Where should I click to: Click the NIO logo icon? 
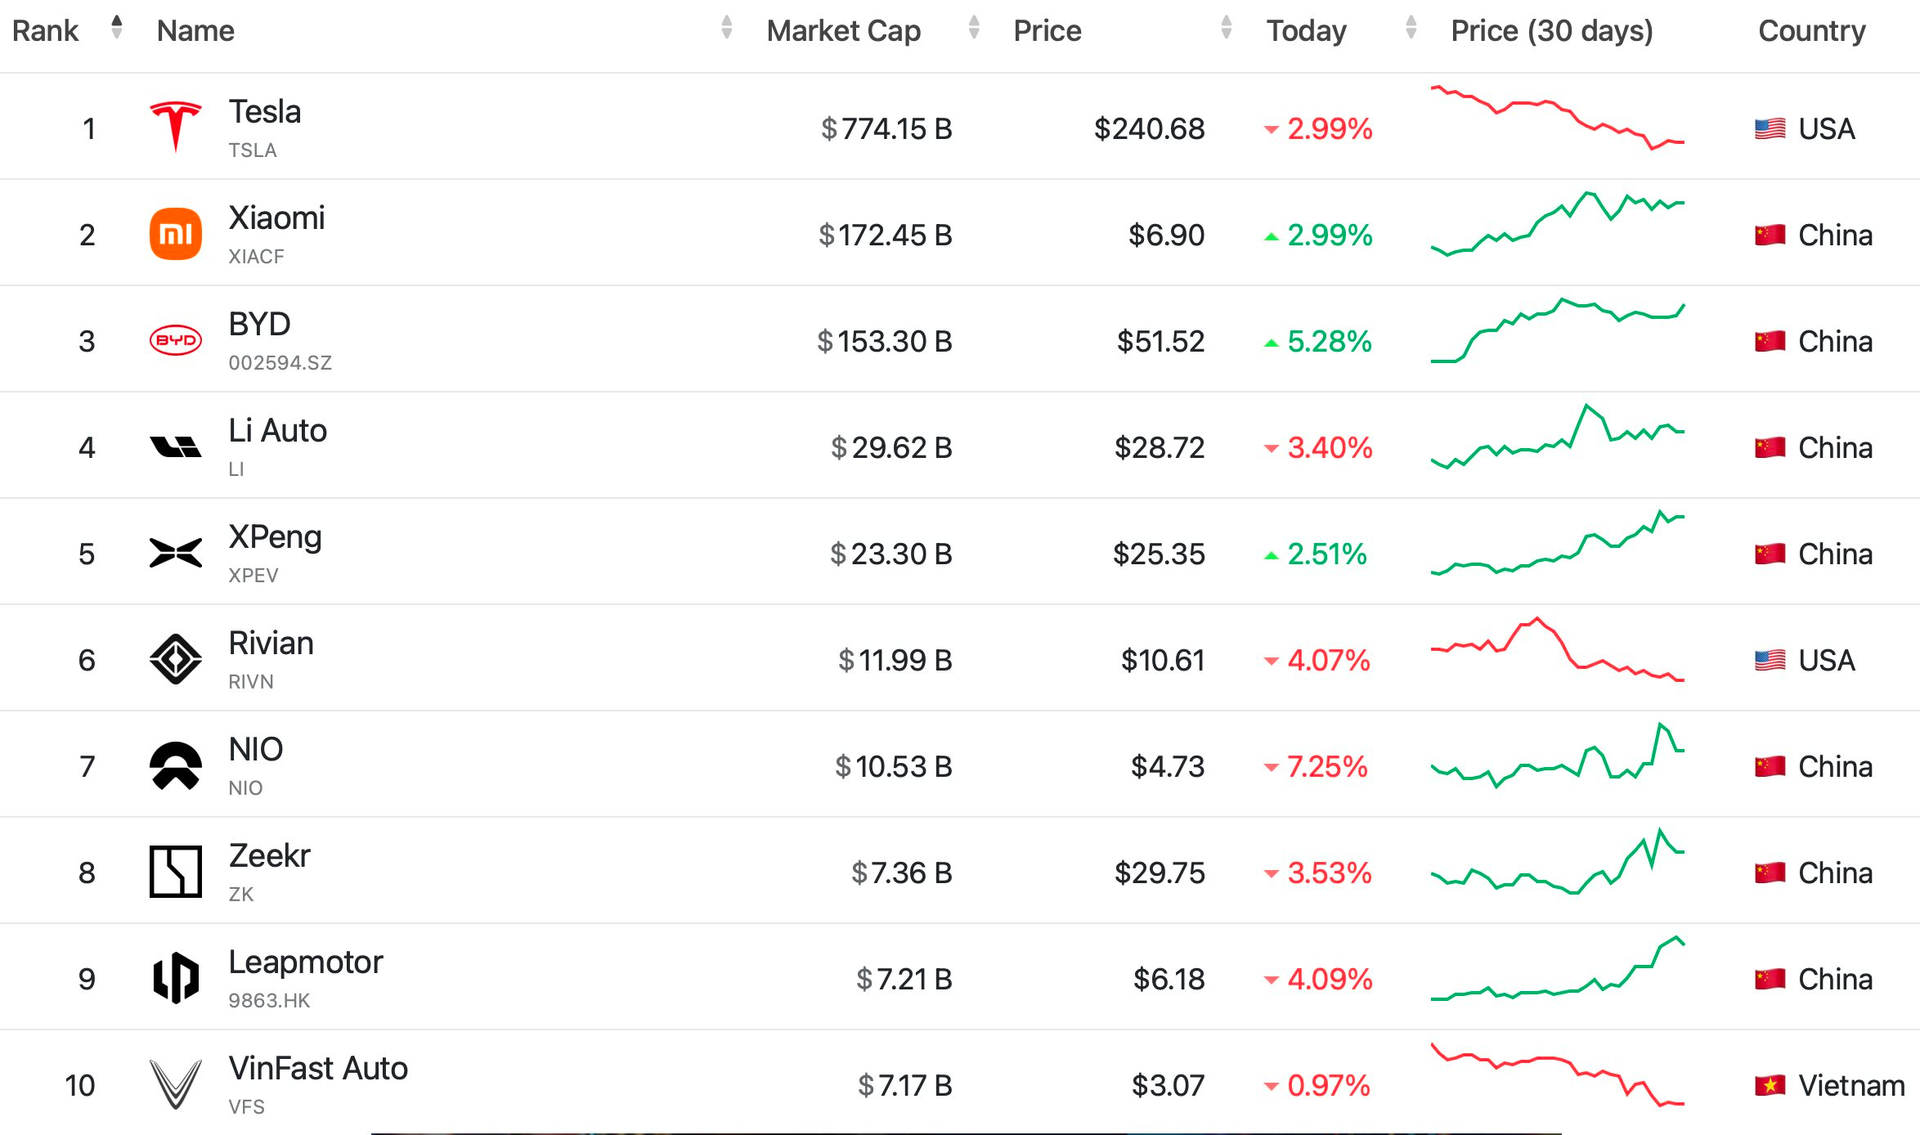pyautogui.click(x=175, y=766)
